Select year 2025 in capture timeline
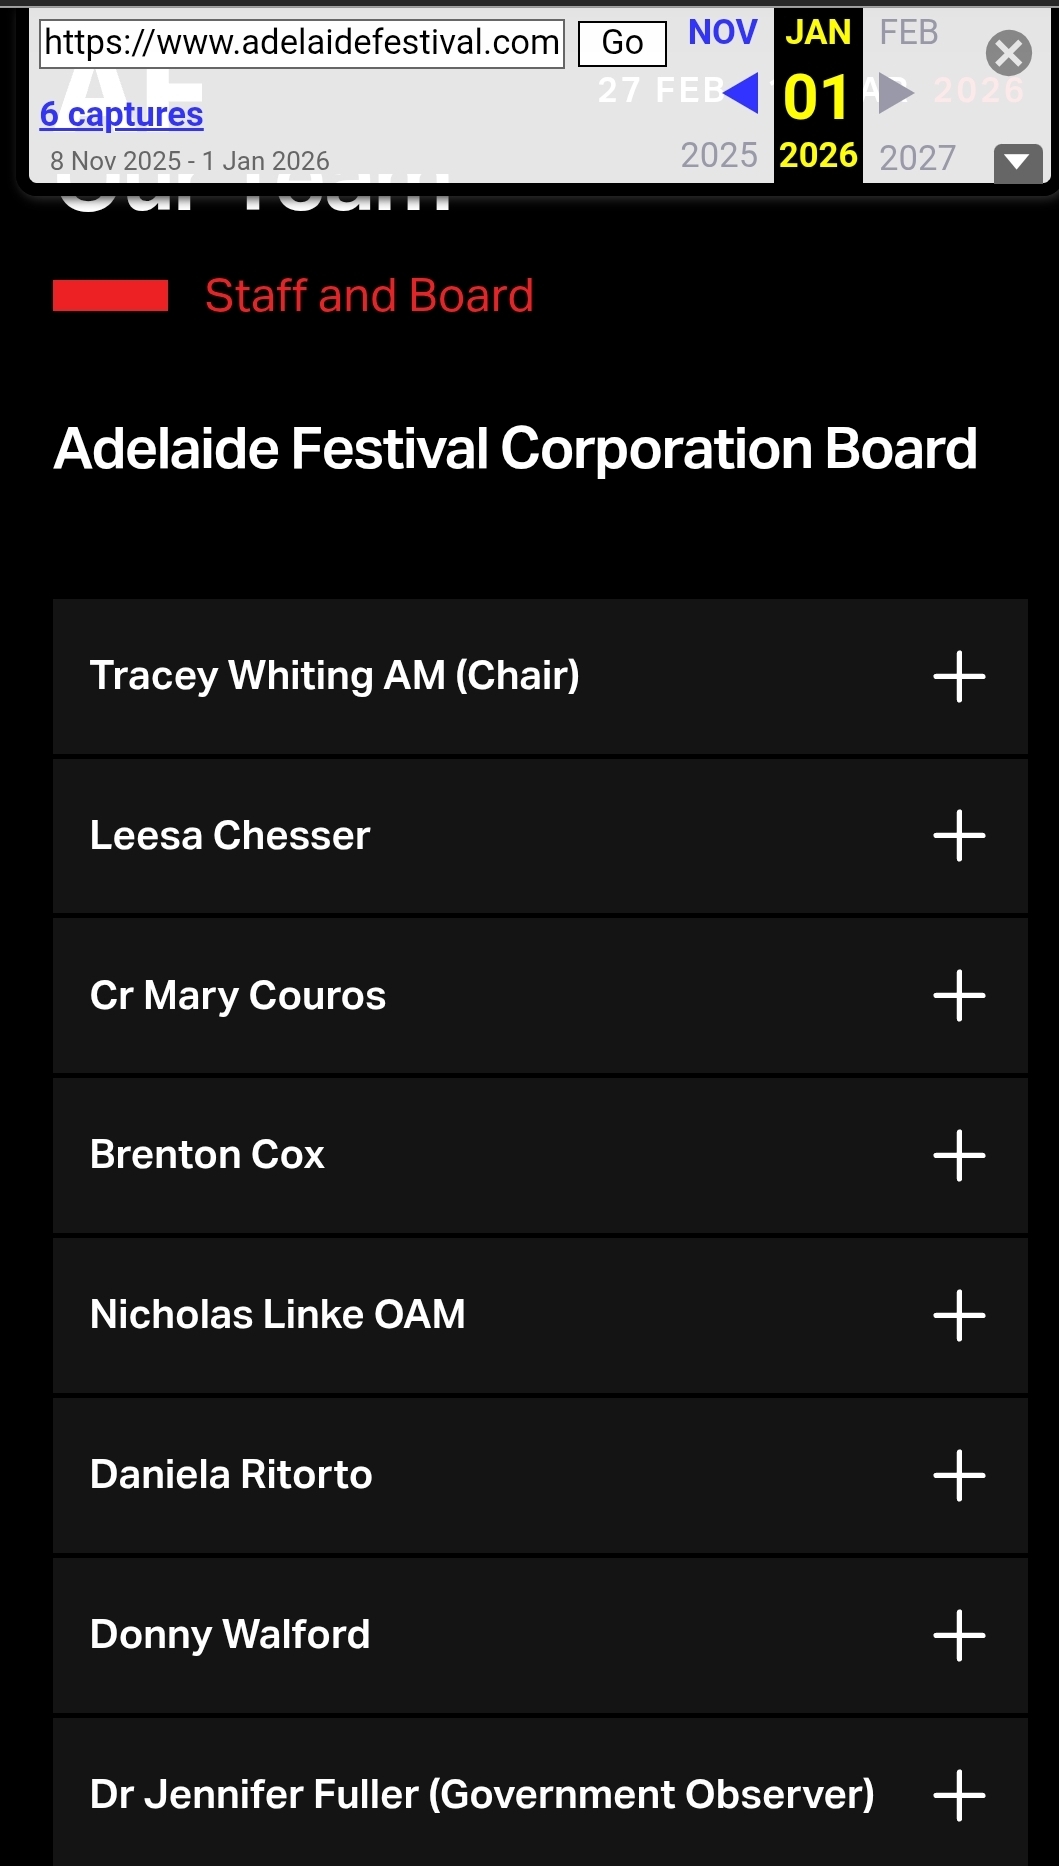1059x1866 pixels. (x=719, y=155)
